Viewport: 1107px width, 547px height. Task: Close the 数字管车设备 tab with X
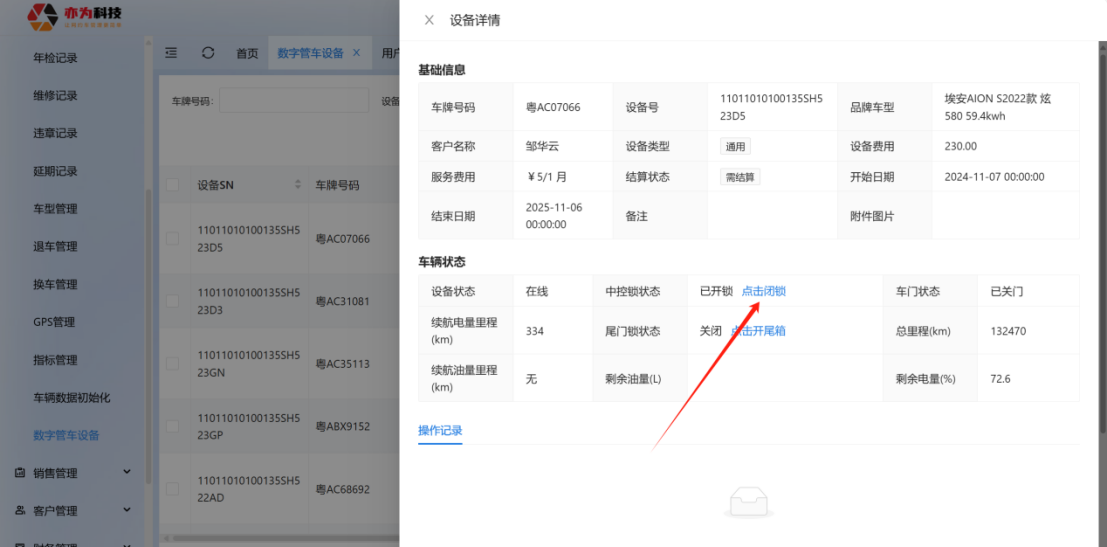(356, 53)
